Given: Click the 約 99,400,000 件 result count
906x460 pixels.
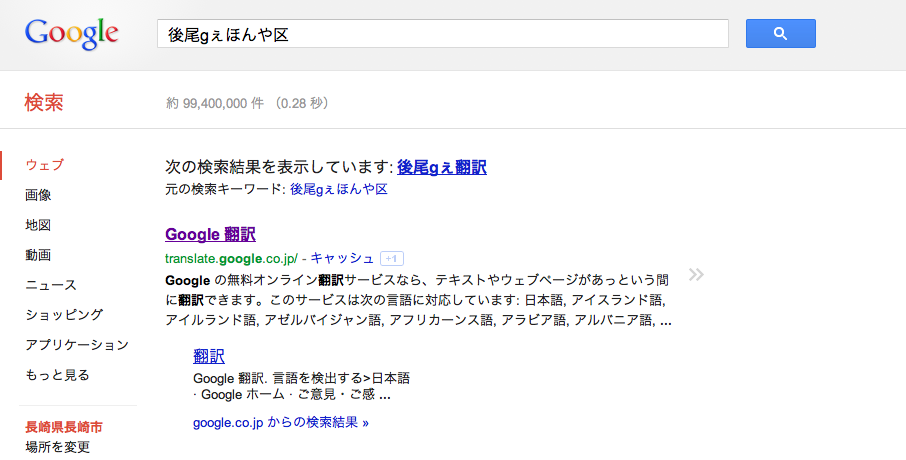Looking at the screenshot, I should coord(215,103).
